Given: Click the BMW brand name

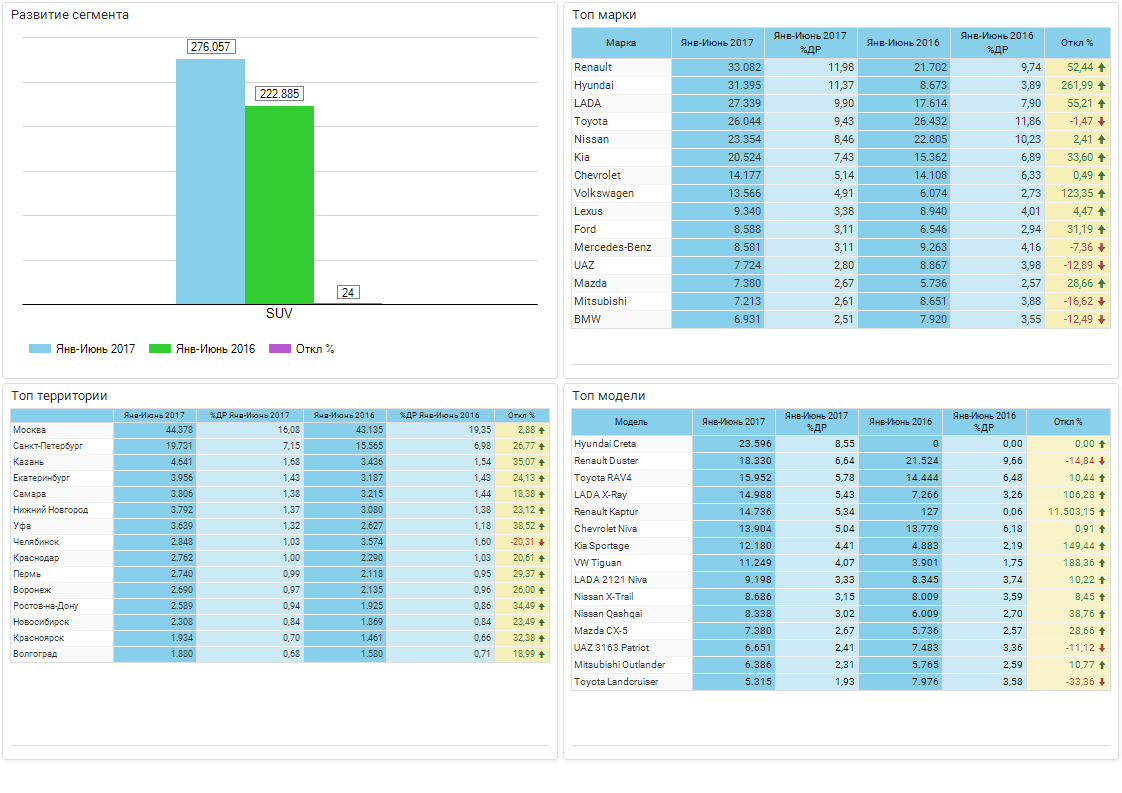Looking at the screenshot, I should pos(587,319).
